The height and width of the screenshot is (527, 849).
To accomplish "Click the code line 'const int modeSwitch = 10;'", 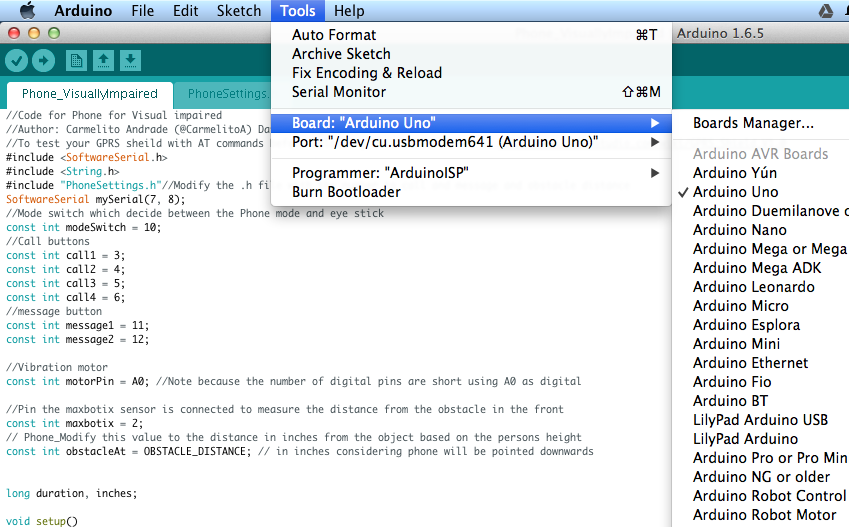I will [x=83, y=227].
